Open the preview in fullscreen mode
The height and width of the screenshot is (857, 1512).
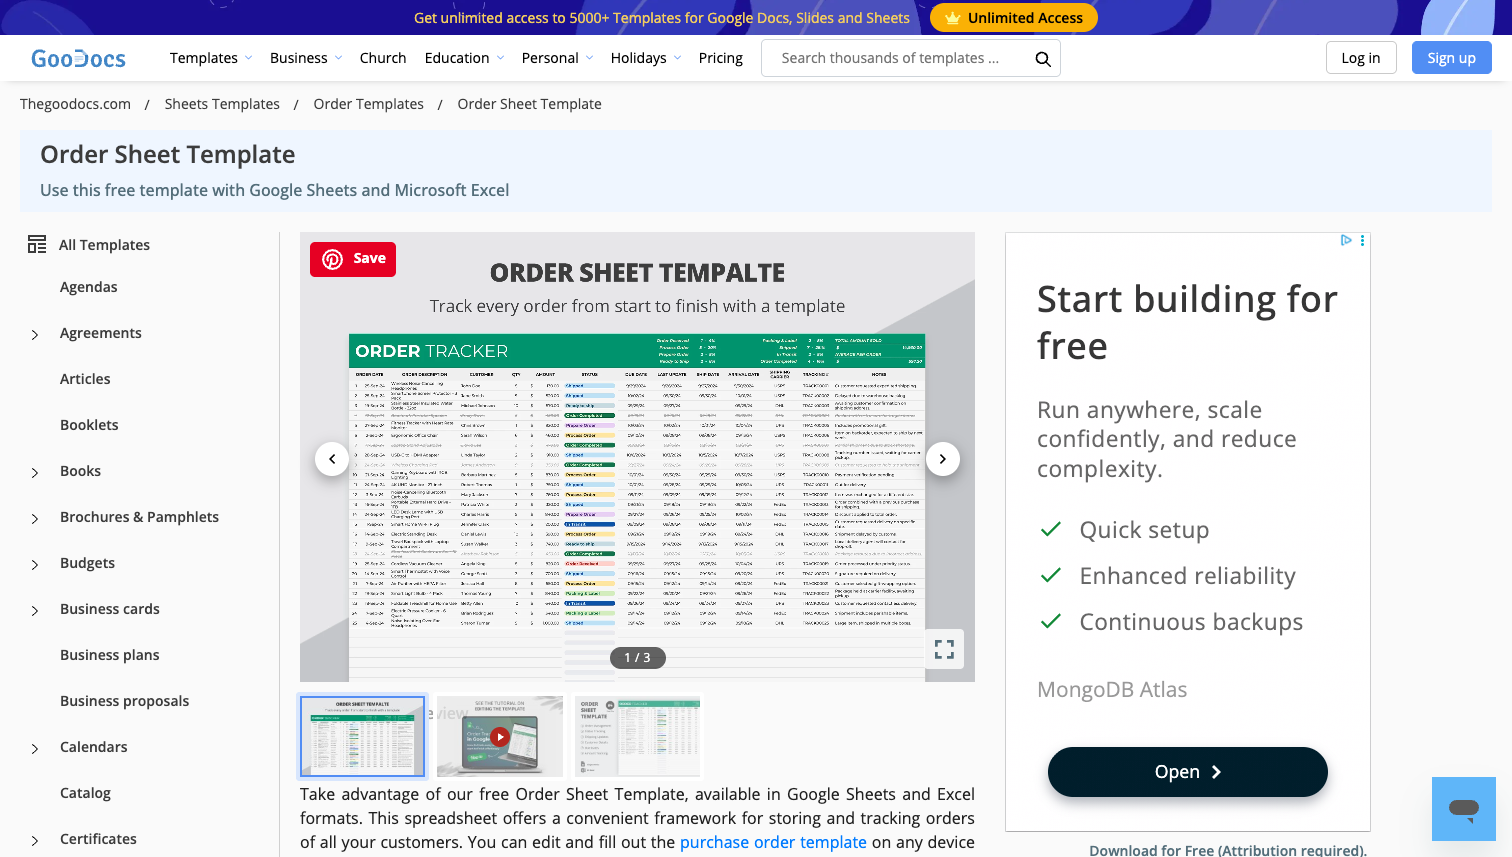(944, 649)
